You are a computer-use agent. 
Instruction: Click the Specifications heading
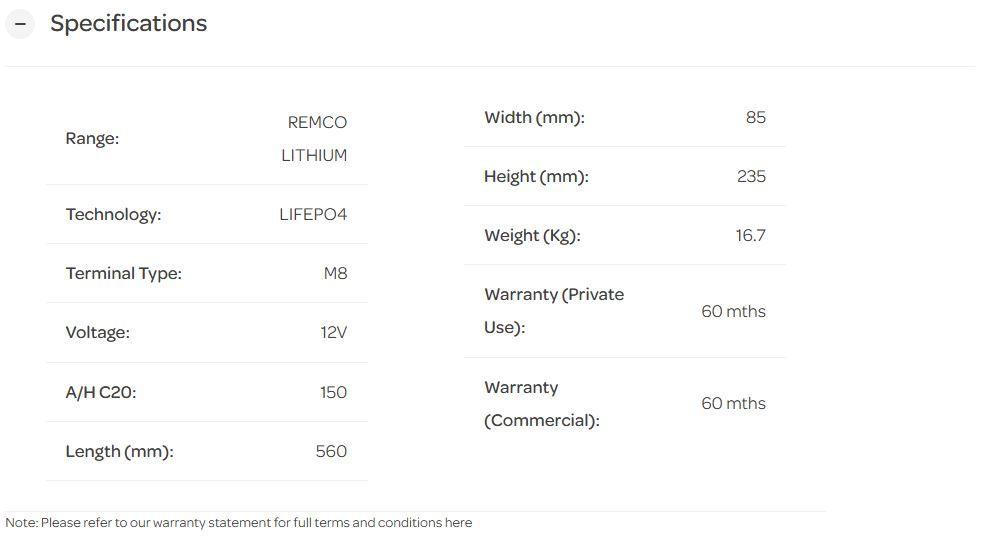click(128, 24)
